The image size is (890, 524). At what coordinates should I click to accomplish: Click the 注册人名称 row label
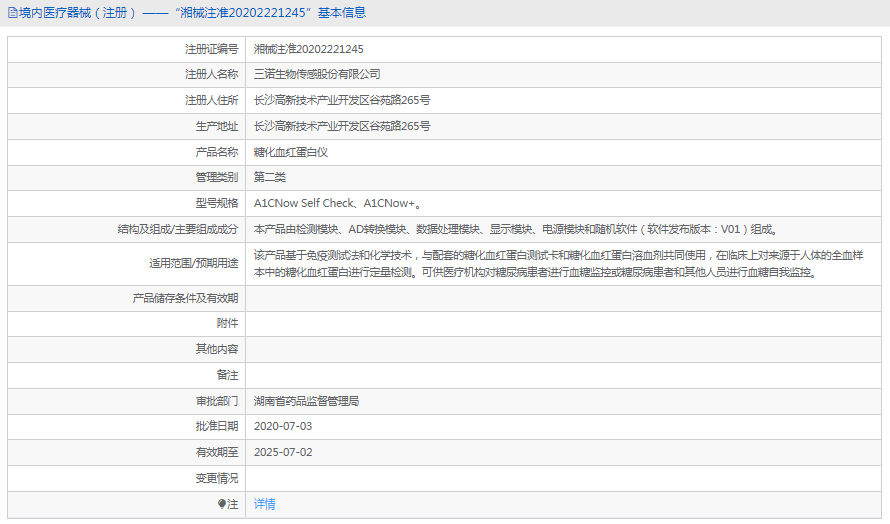tap(212, 74)
